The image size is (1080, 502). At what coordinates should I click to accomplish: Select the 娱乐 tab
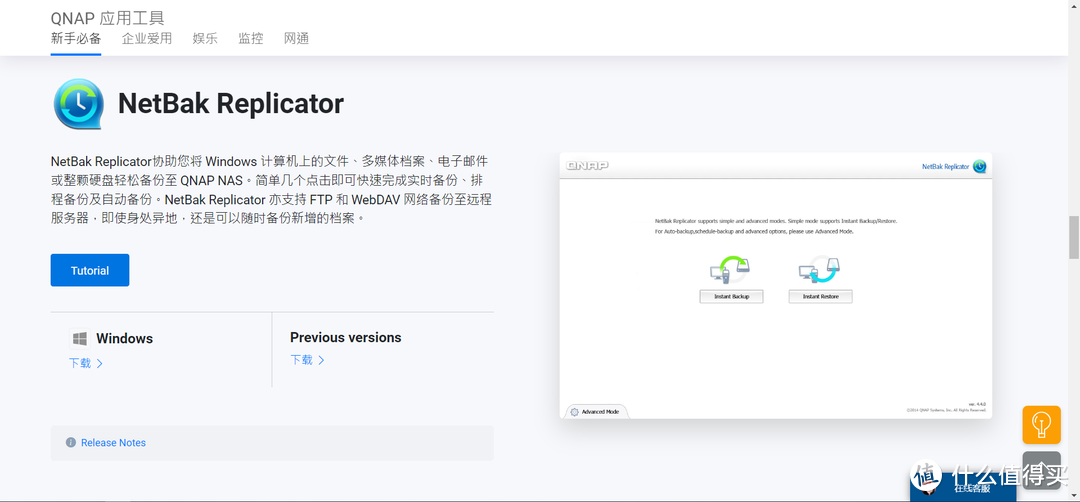[x=205, y=39]
